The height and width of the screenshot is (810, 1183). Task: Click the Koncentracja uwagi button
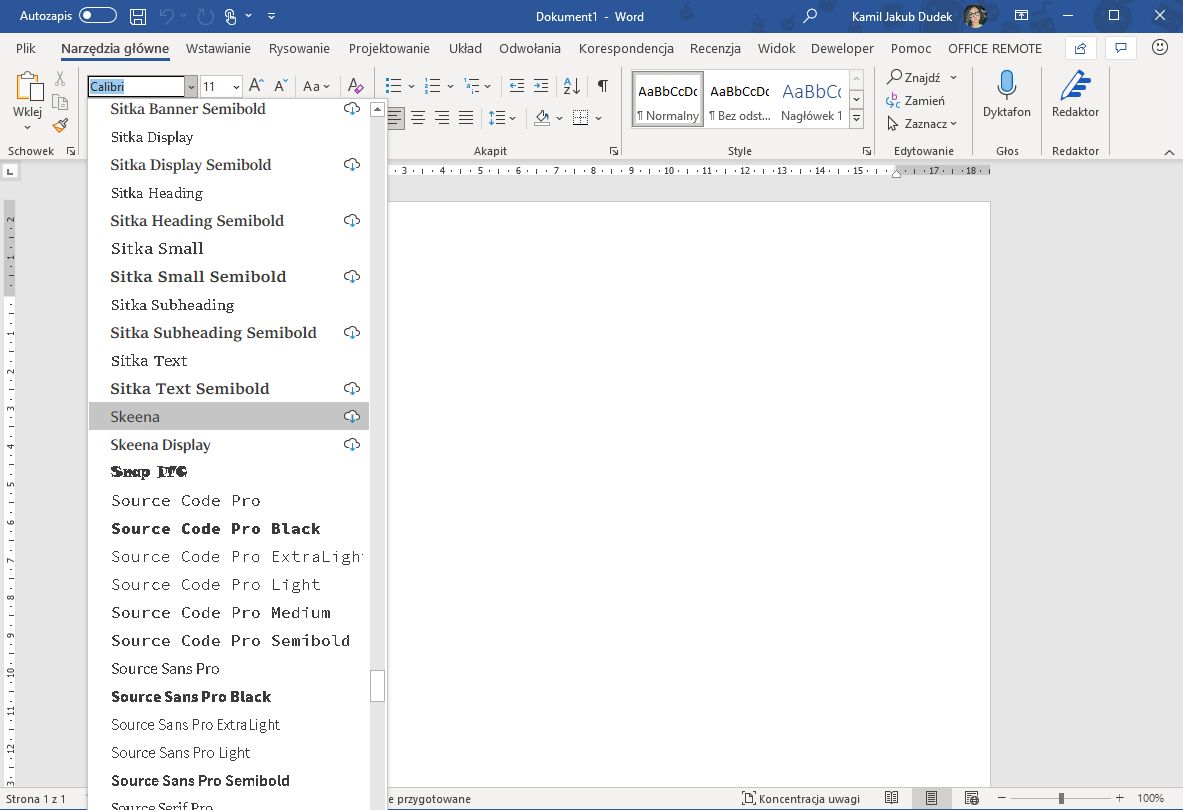pyautogui.click(x=800, y=799)
